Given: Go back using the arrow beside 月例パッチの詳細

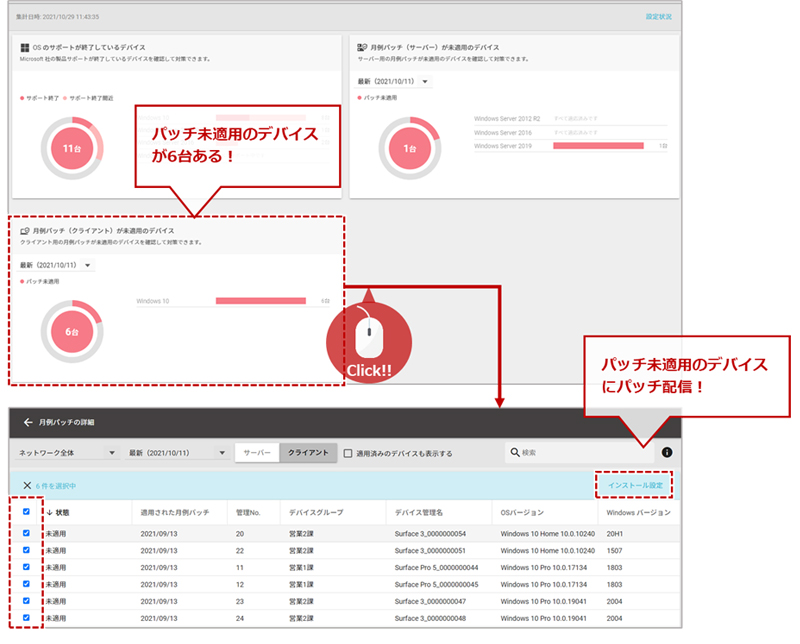Looking at the screenshot, I should [x=28, y=422].
